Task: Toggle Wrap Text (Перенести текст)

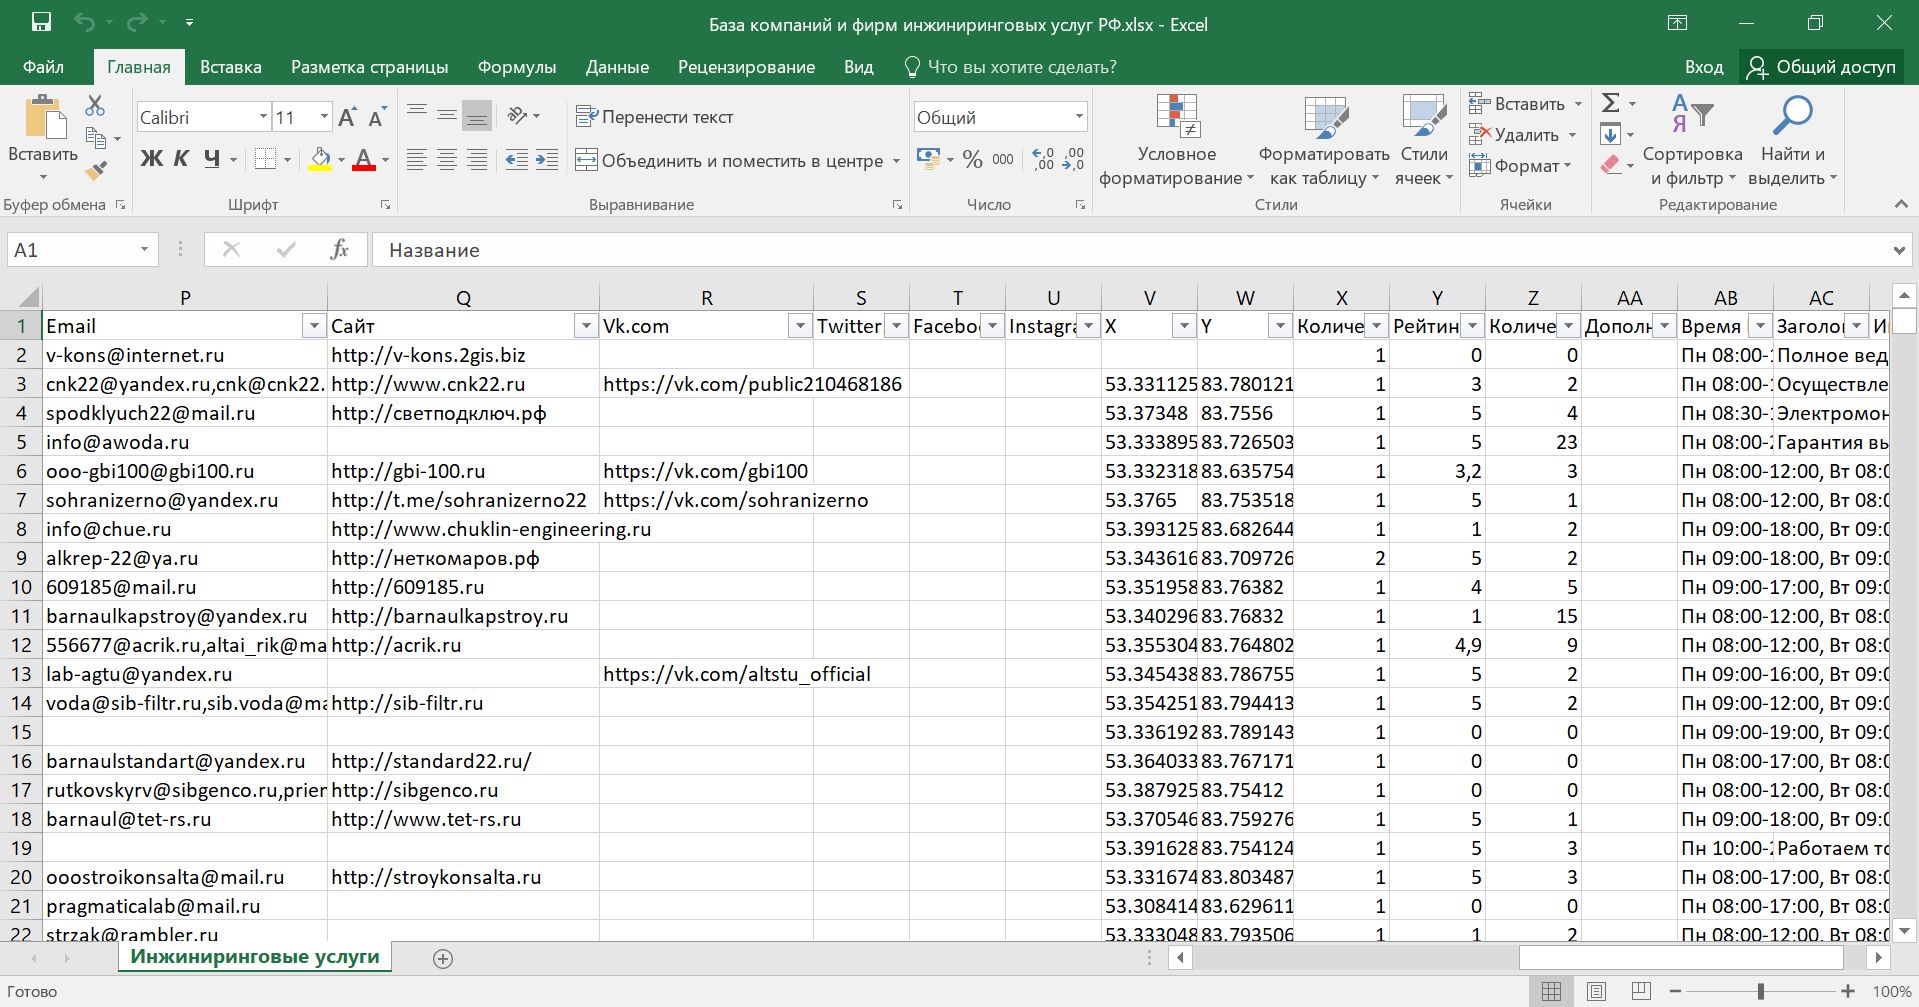Action: coord(655,117)
